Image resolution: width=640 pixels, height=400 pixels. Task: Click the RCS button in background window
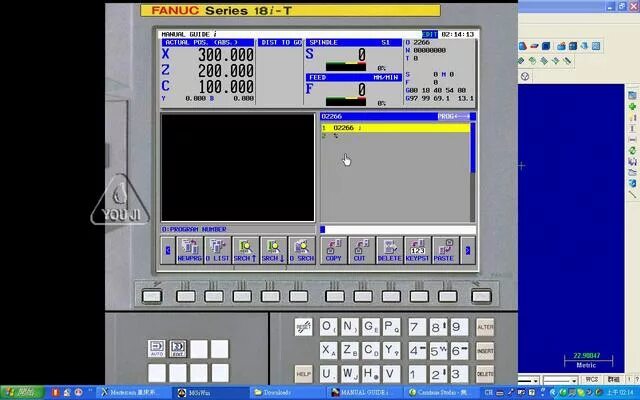click(591, 380)
